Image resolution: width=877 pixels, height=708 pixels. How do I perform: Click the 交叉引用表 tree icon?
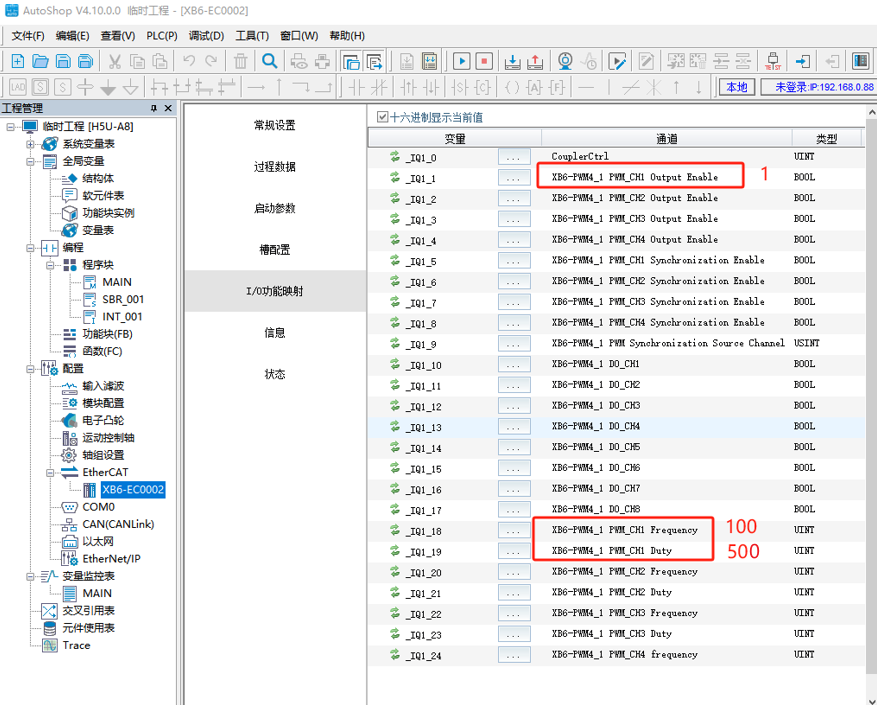[50, 611]
